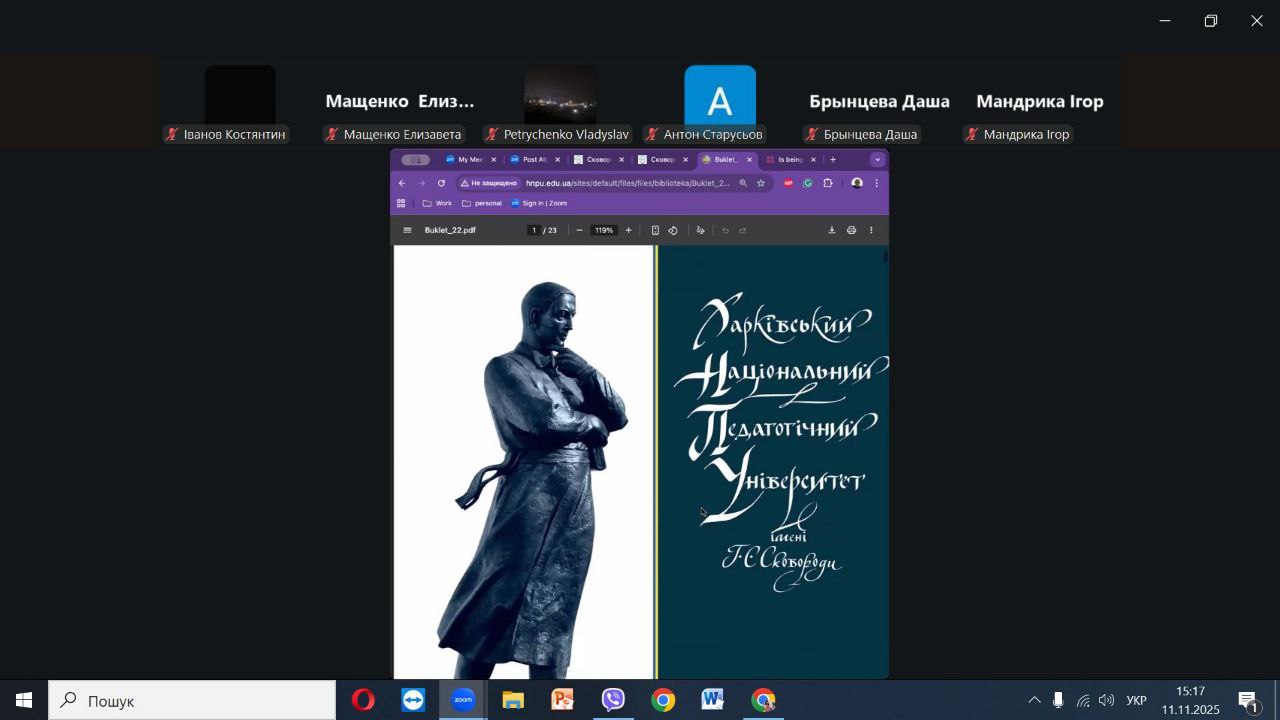Screen dimensions: 1280x720
Task: Toggle the PDF sidebar menu
Action: (407, 230)
